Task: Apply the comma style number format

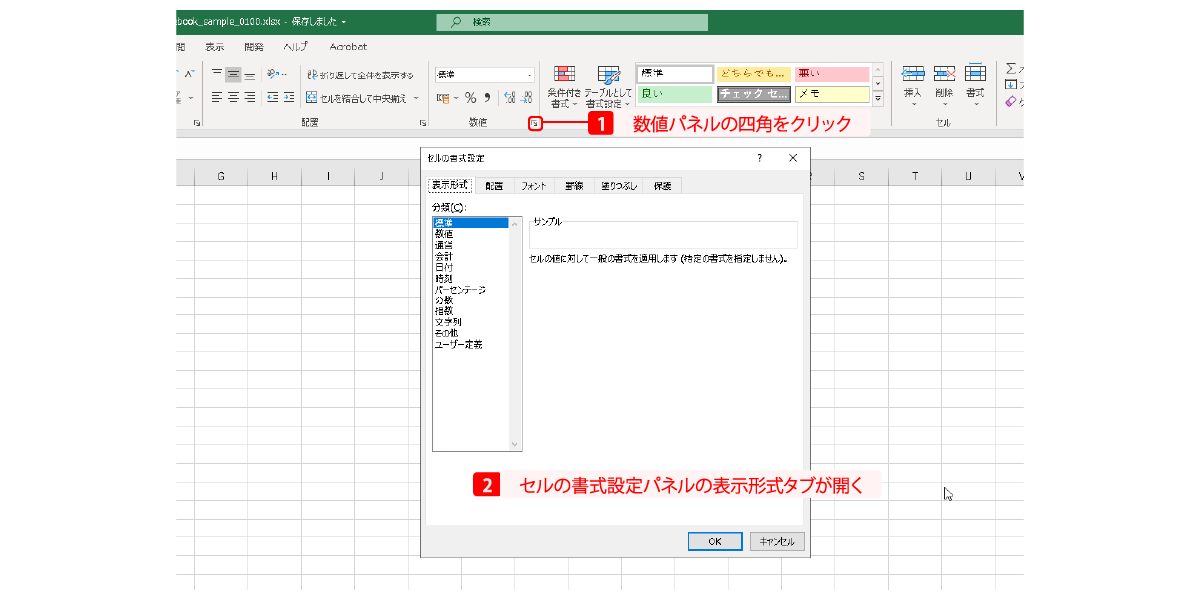Action: [488, 98]
